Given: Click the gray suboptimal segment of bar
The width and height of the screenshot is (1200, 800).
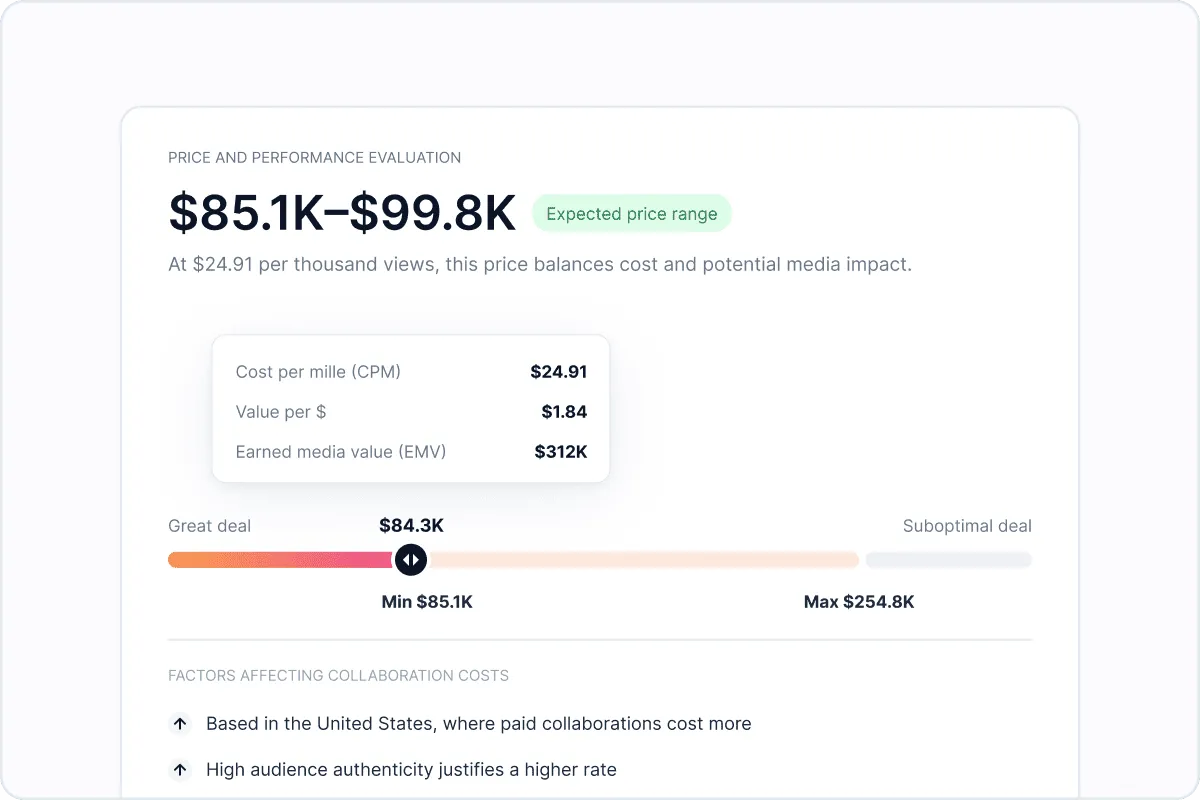Looking at the screenshot, I should (948, 560).
